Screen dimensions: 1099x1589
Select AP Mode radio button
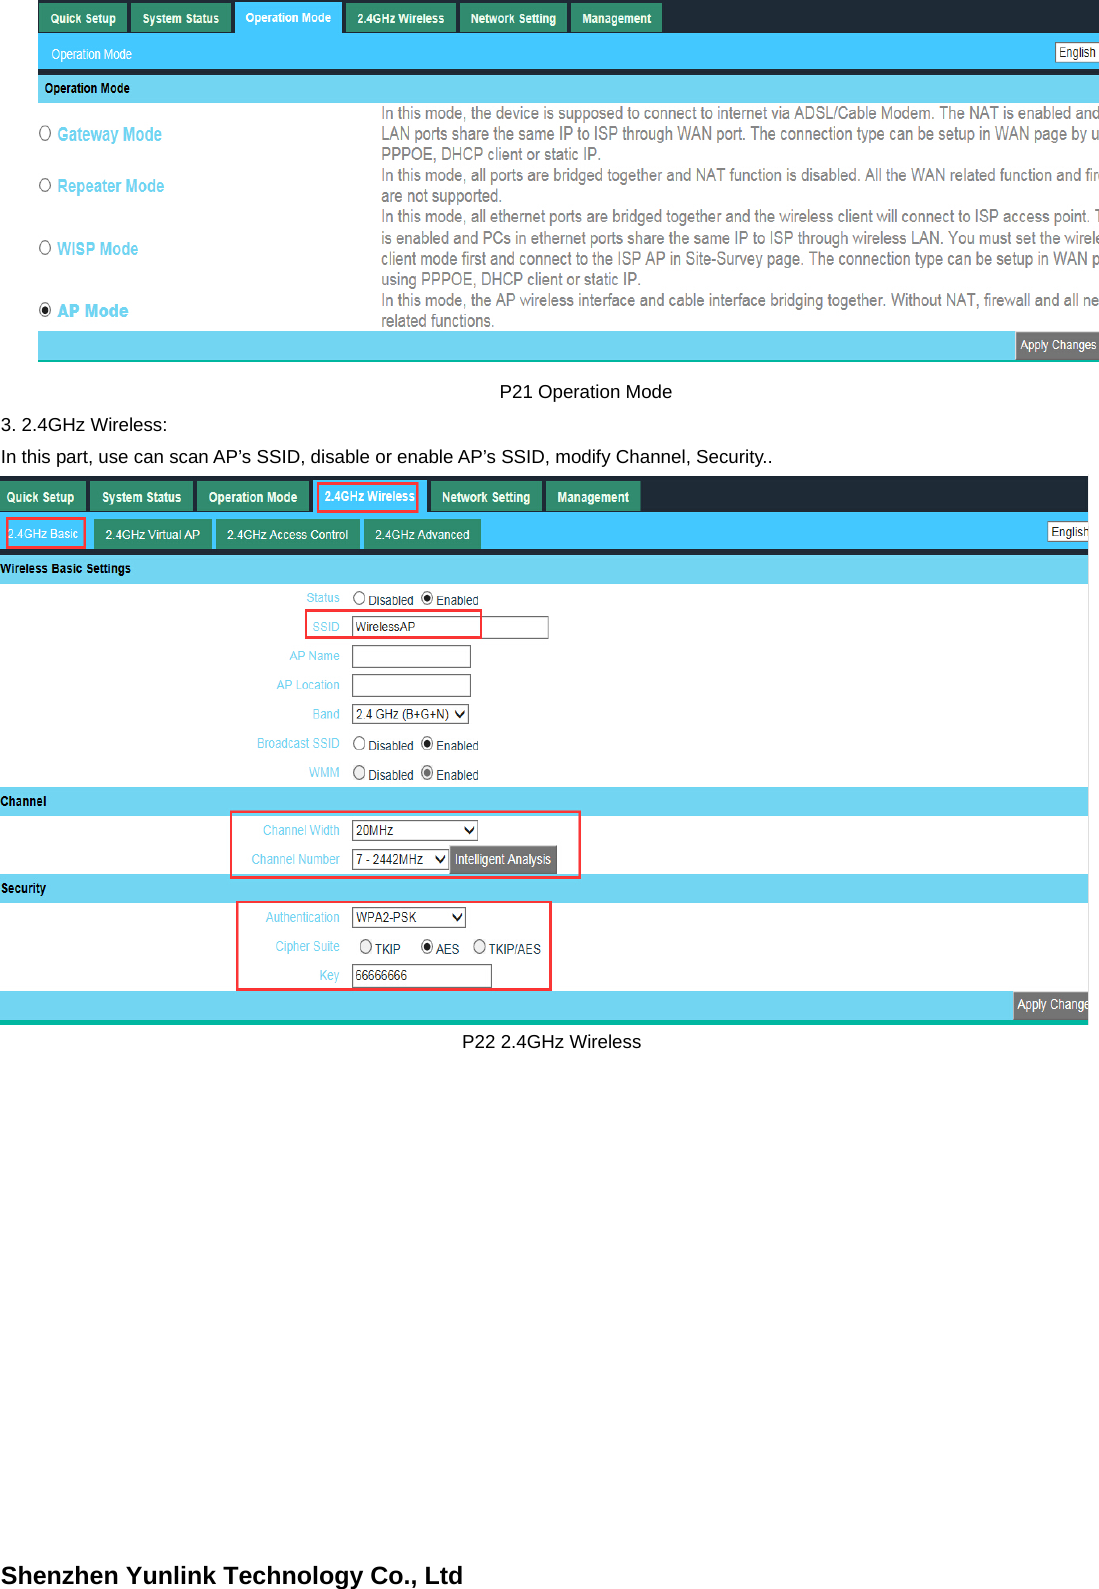(x=45, y=310)
